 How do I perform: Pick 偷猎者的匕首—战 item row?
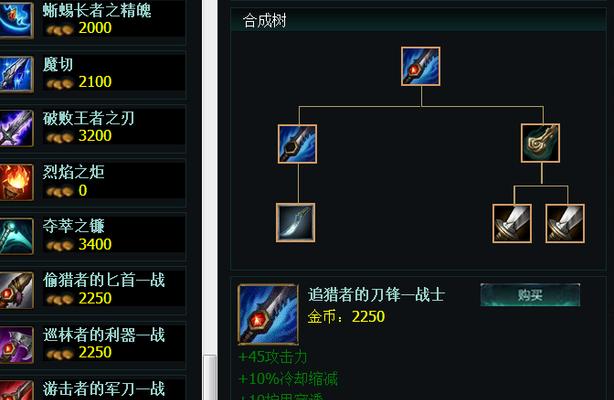92,290
